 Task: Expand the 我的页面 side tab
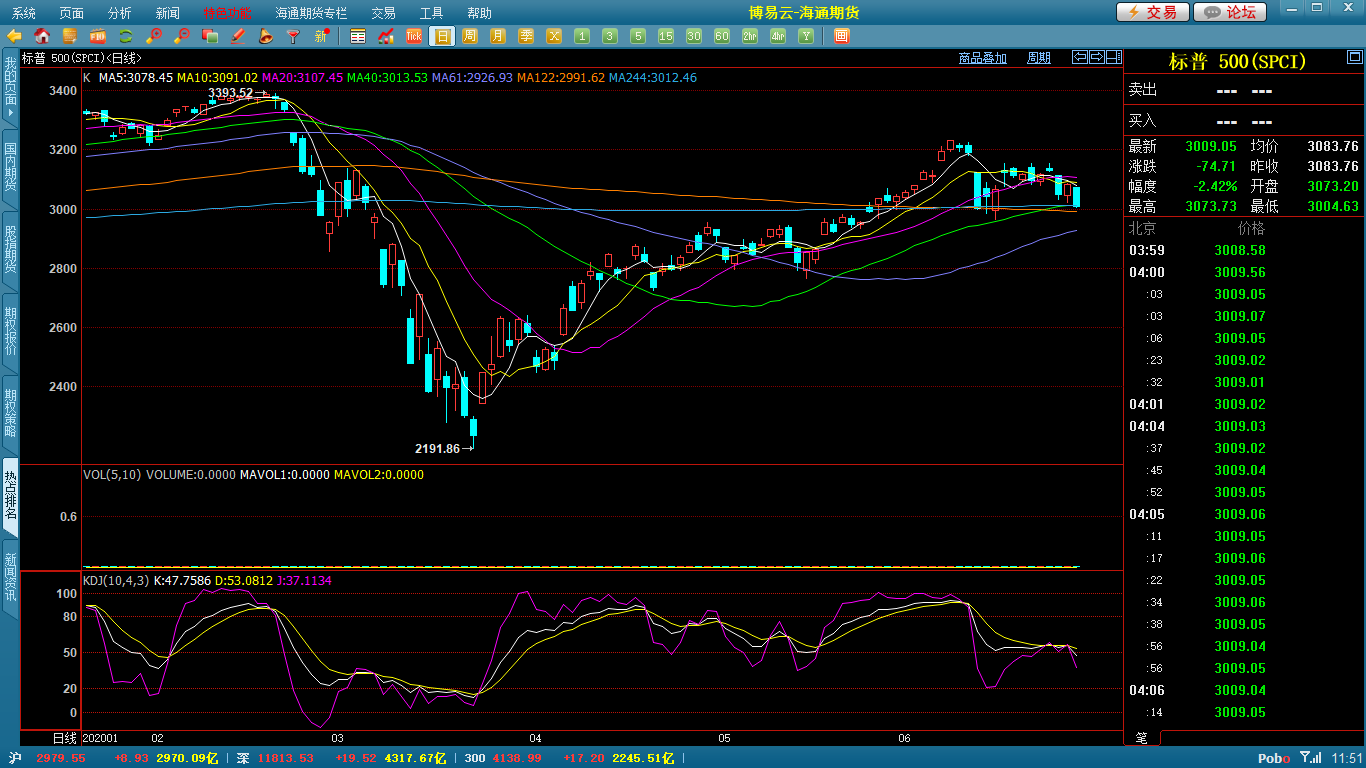pyautogui.click(x=10, y=88)
